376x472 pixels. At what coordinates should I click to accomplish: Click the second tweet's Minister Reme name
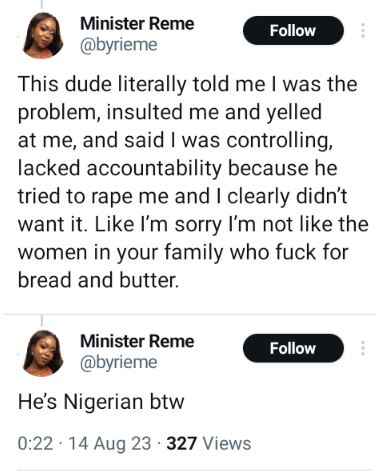pyautogui.click(x=137, y=341)
